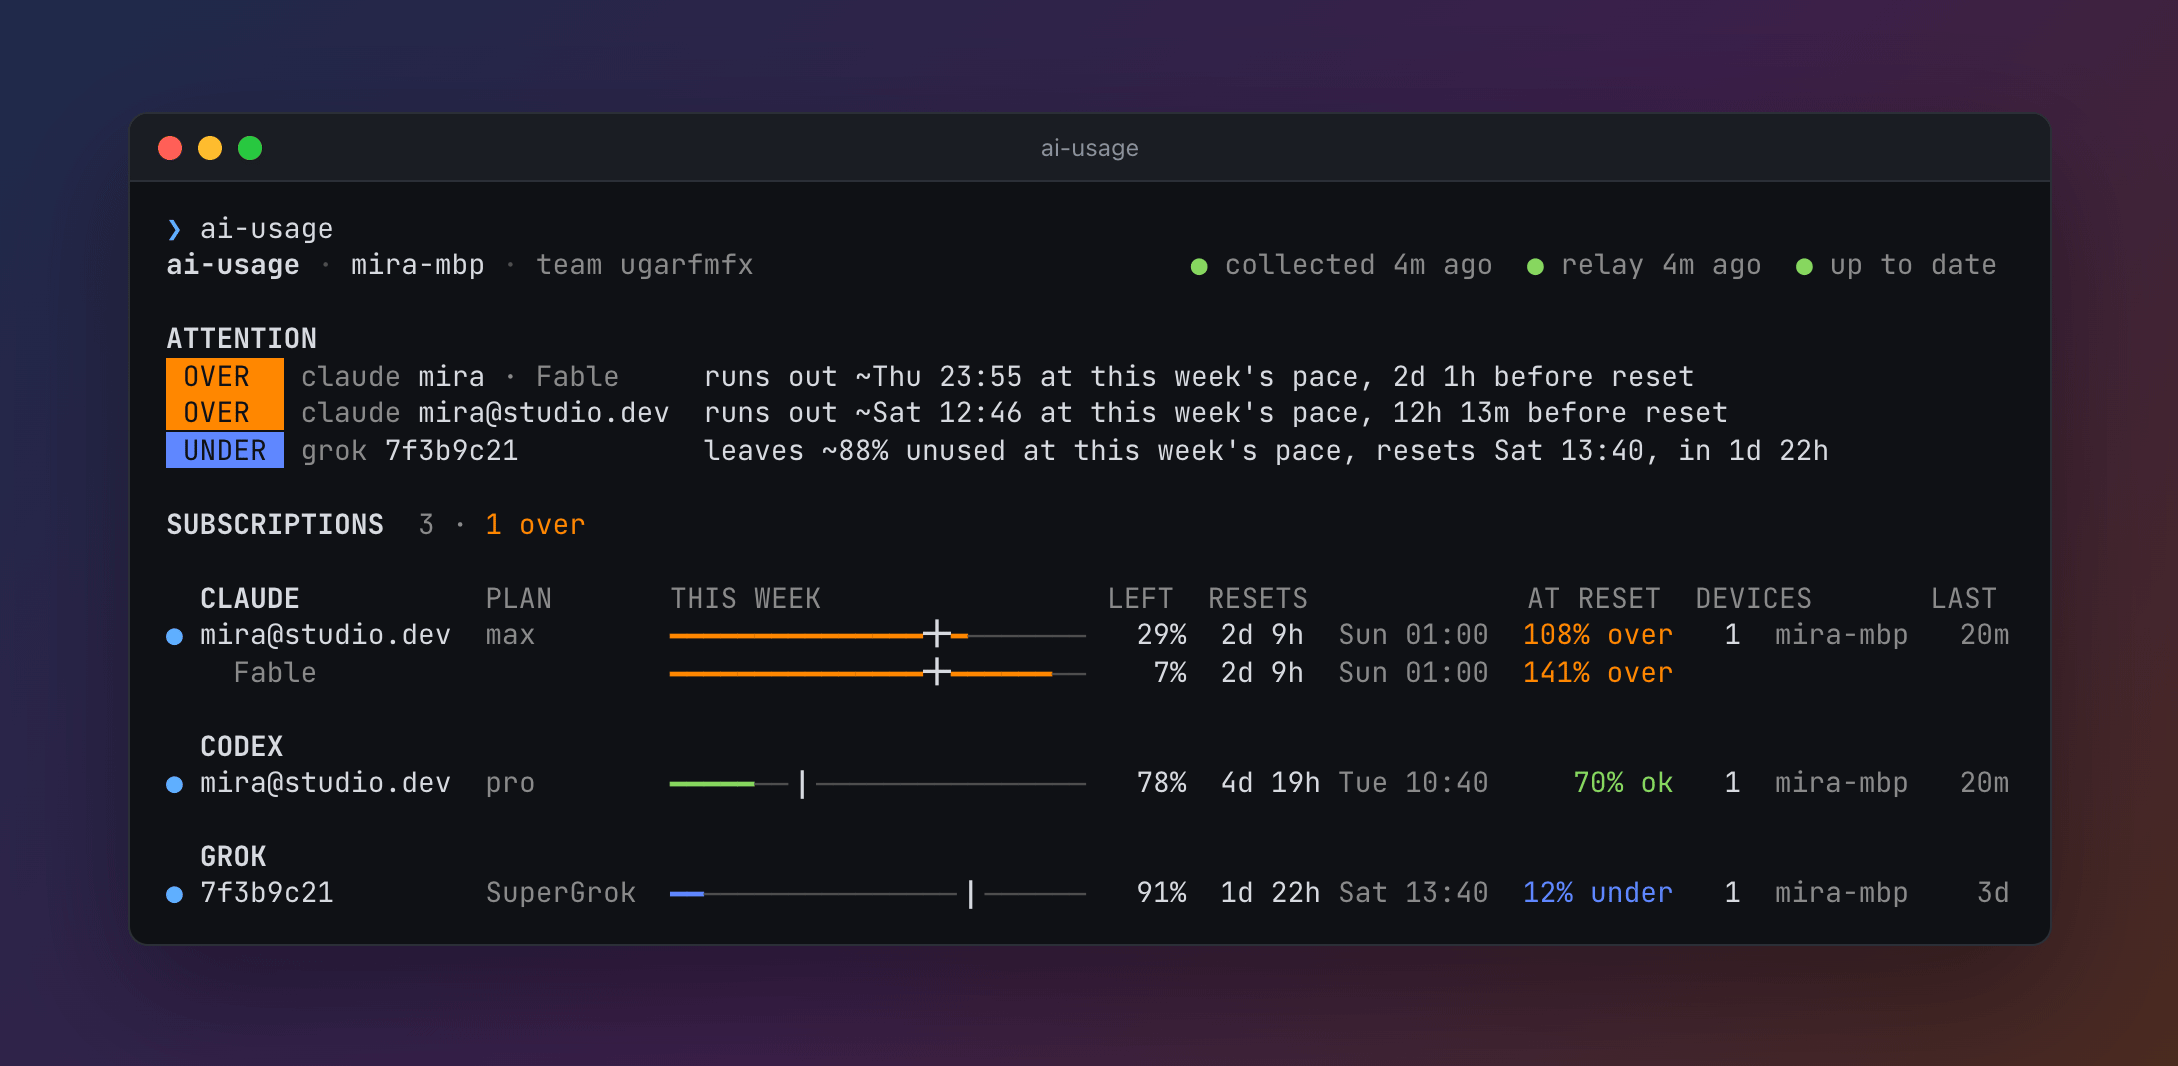Click the 78% left value
Viewport: 2178px width, 1066px height.
coord(1161,783)
